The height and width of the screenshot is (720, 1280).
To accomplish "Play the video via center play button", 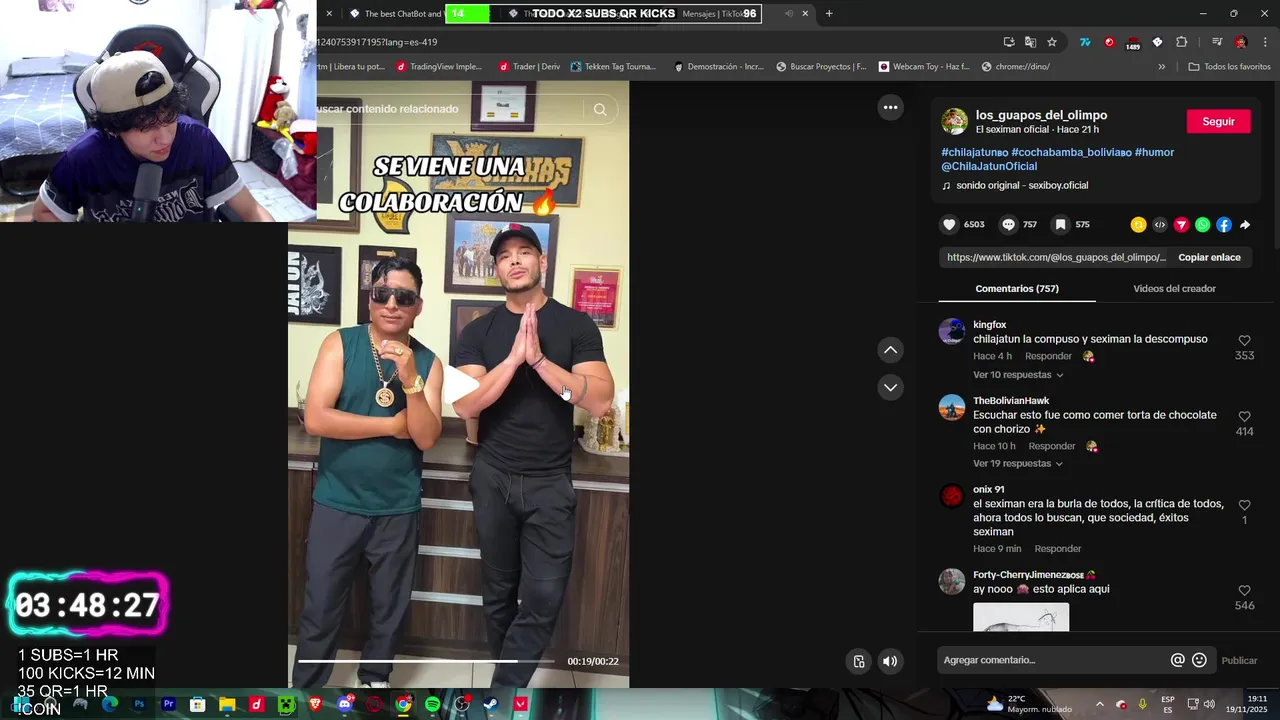I will click(459, 387).
